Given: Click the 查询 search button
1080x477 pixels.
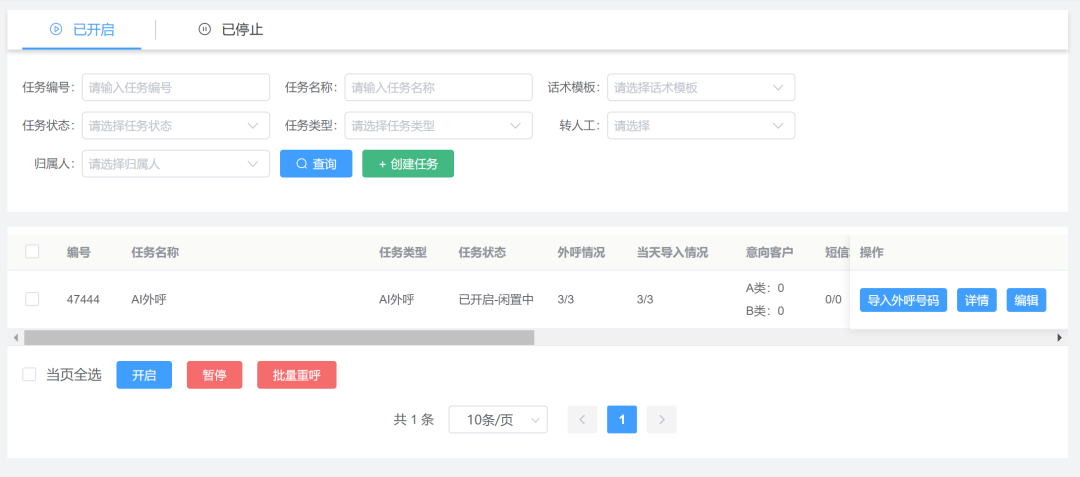Looking at the screenshot, I should 316,164.
